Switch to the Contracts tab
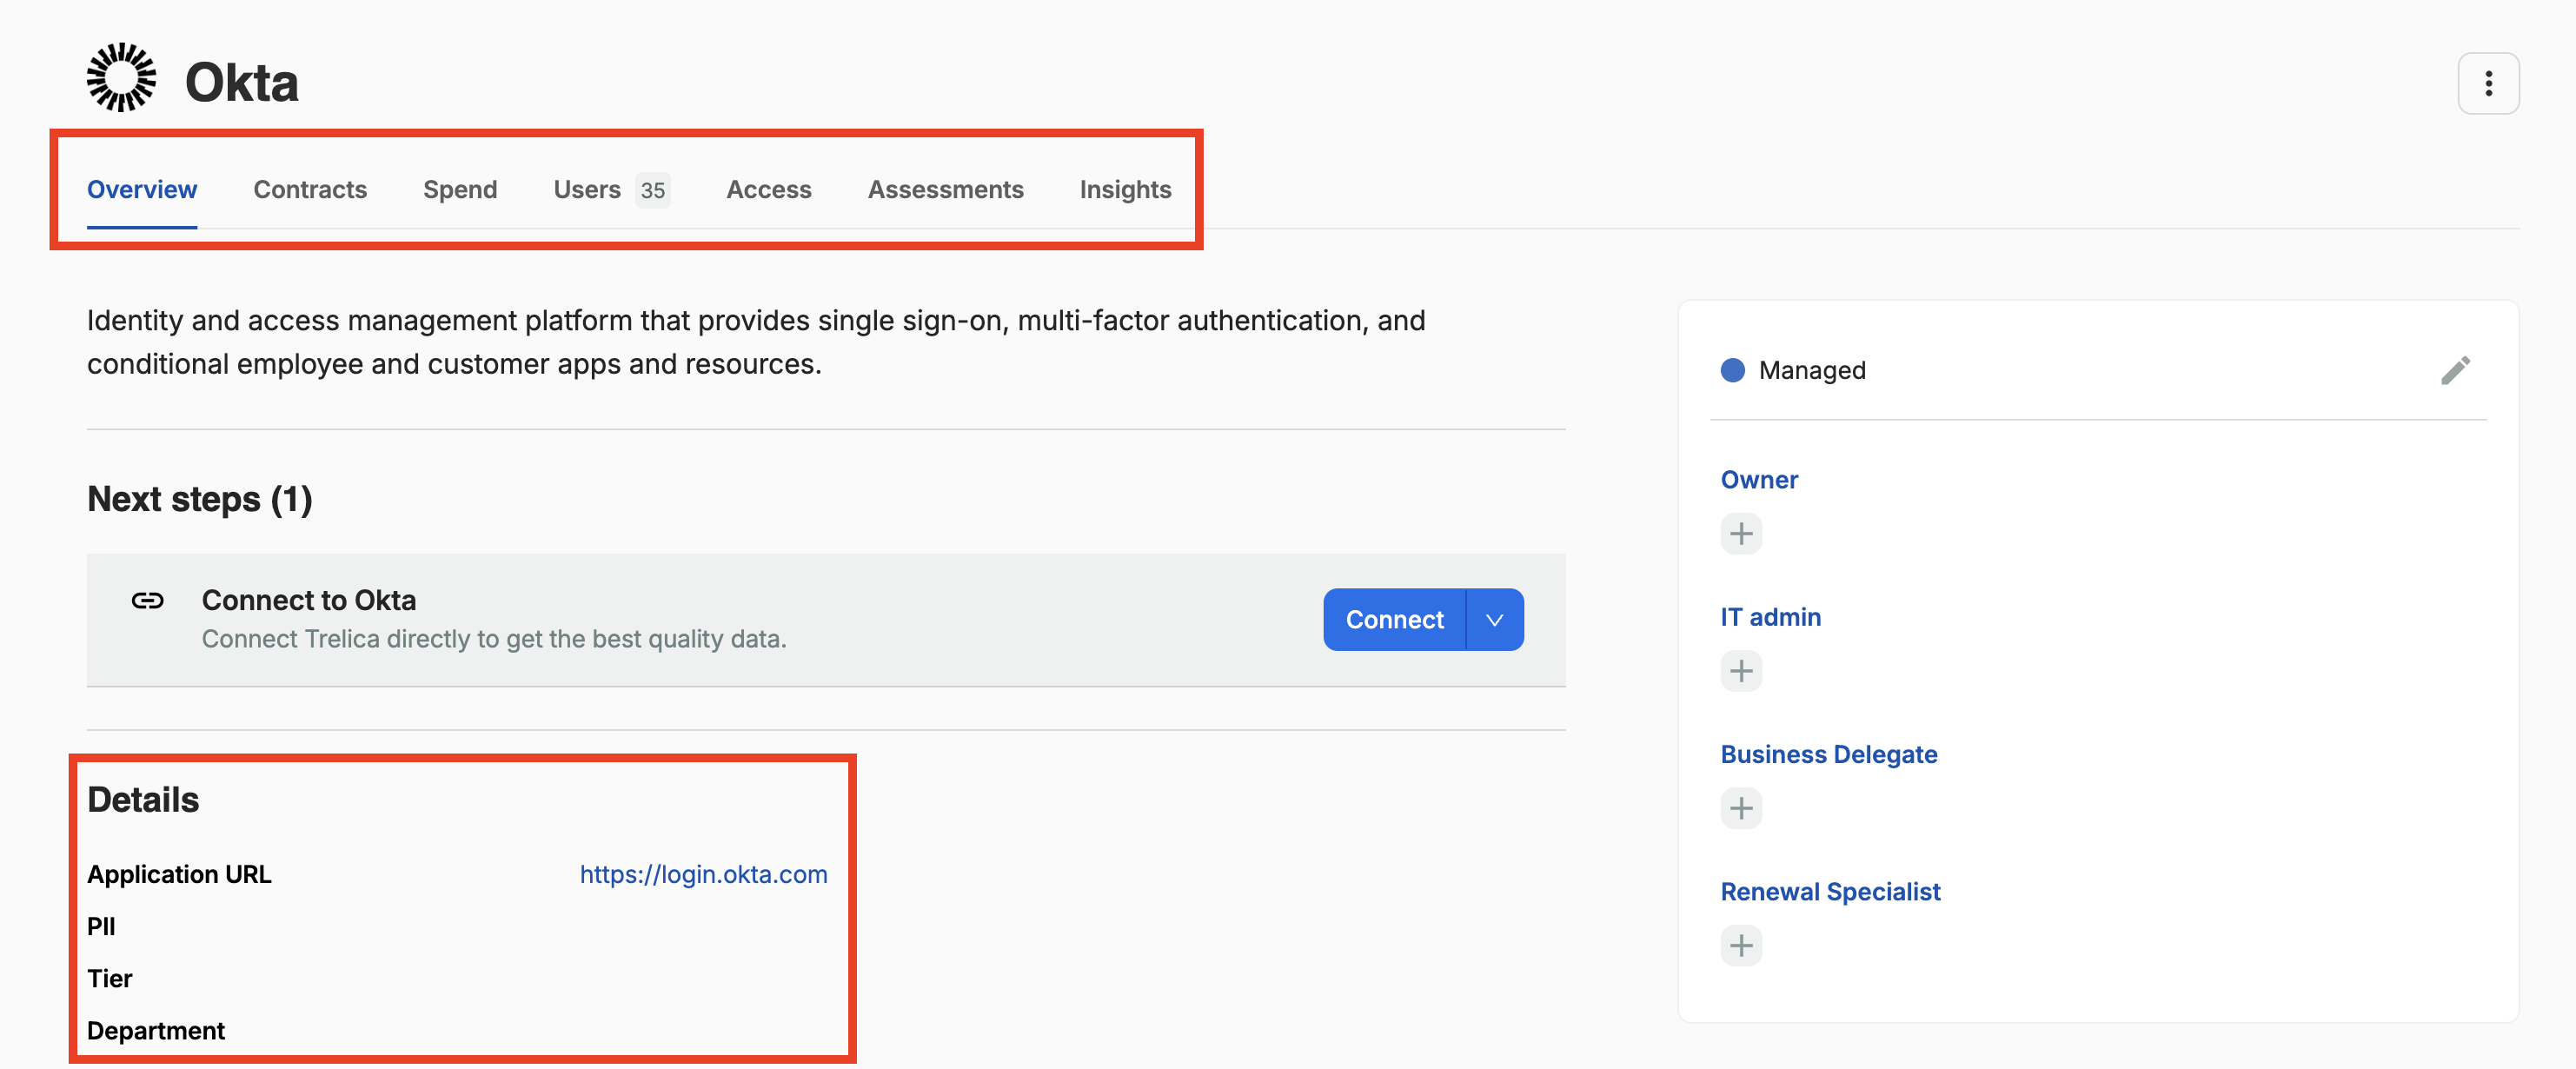 310,189
